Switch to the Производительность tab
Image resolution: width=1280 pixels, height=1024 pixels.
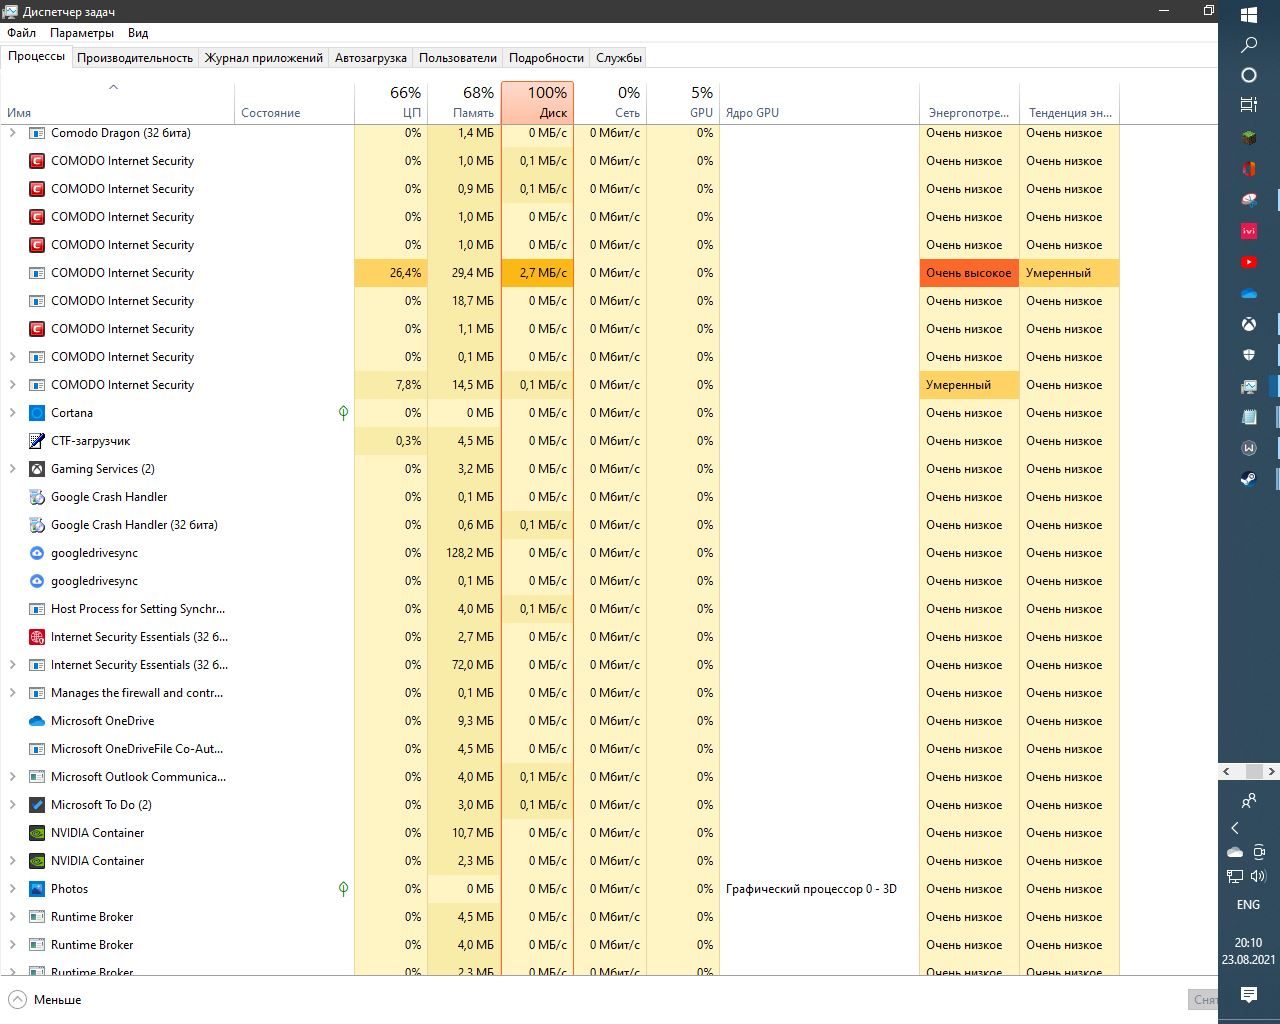[x=135, y=58]
